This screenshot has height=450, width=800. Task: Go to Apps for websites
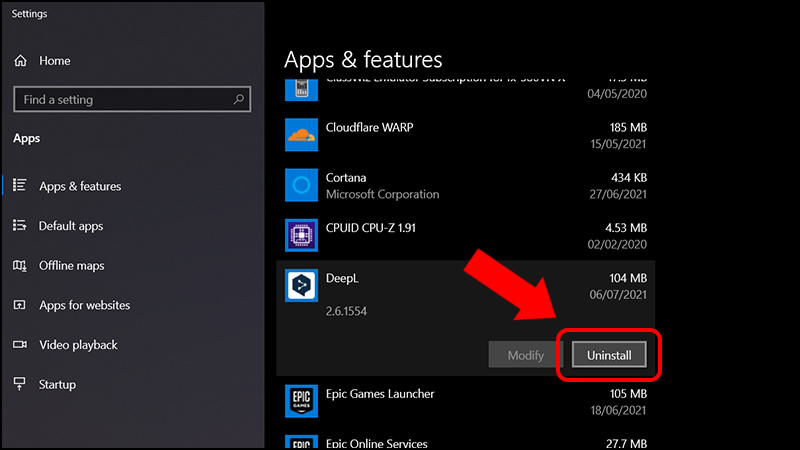click(x=84, y=306)
